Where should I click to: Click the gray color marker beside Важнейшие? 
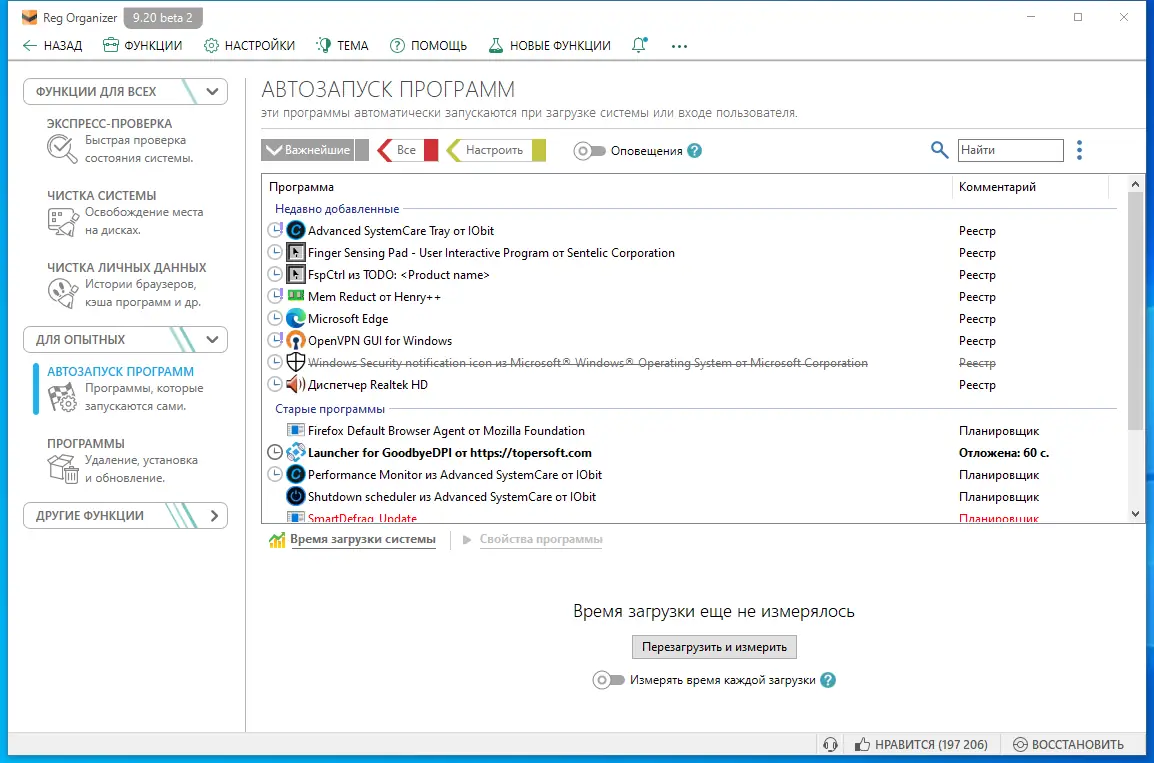(x=361, y=150)
